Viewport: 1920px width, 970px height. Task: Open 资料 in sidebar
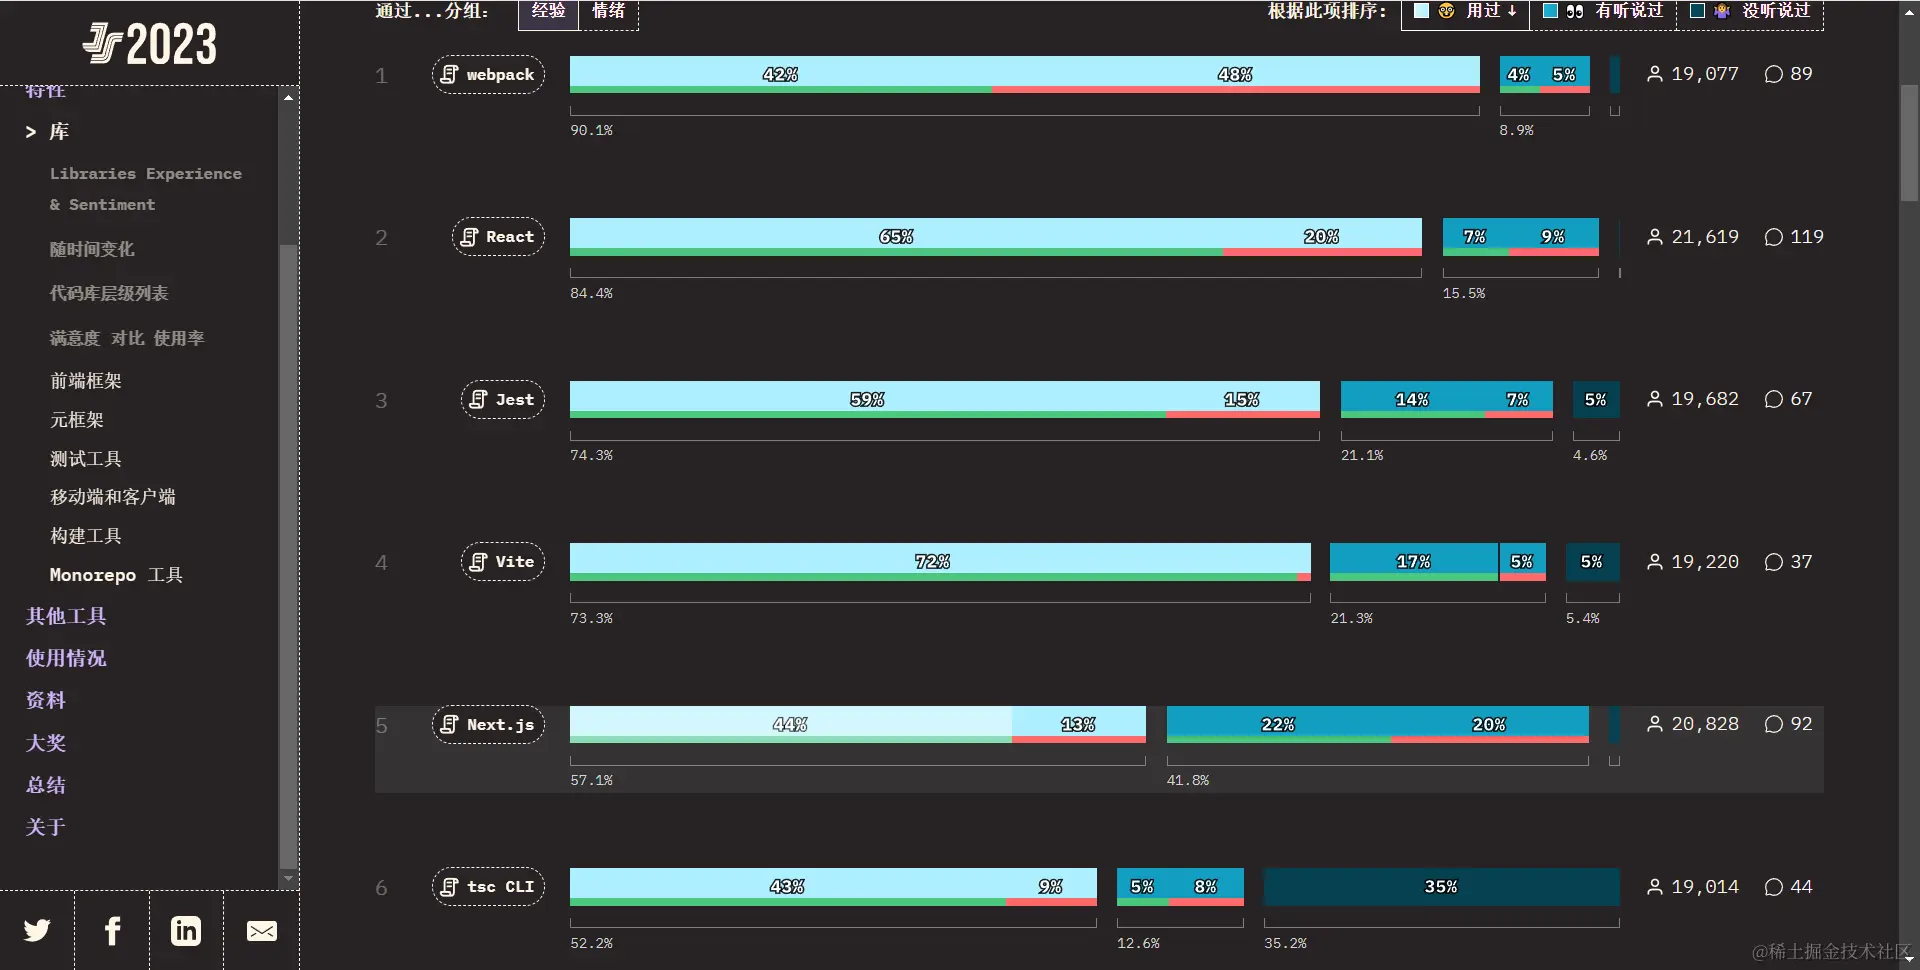tap(46, 700)
